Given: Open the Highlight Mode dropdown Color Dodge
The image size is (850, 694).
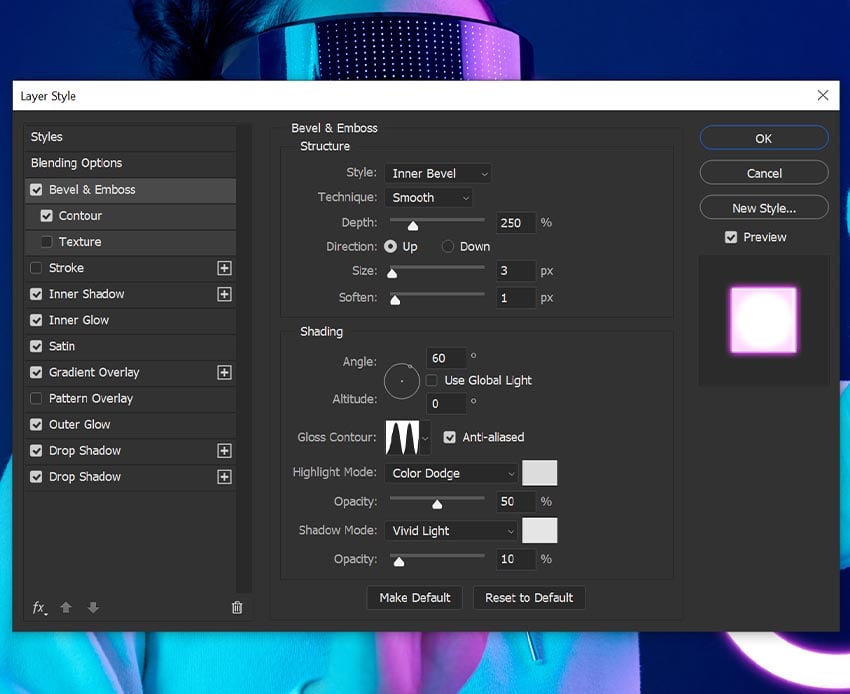Looking at the screenshot, I should tap(451, 473).
